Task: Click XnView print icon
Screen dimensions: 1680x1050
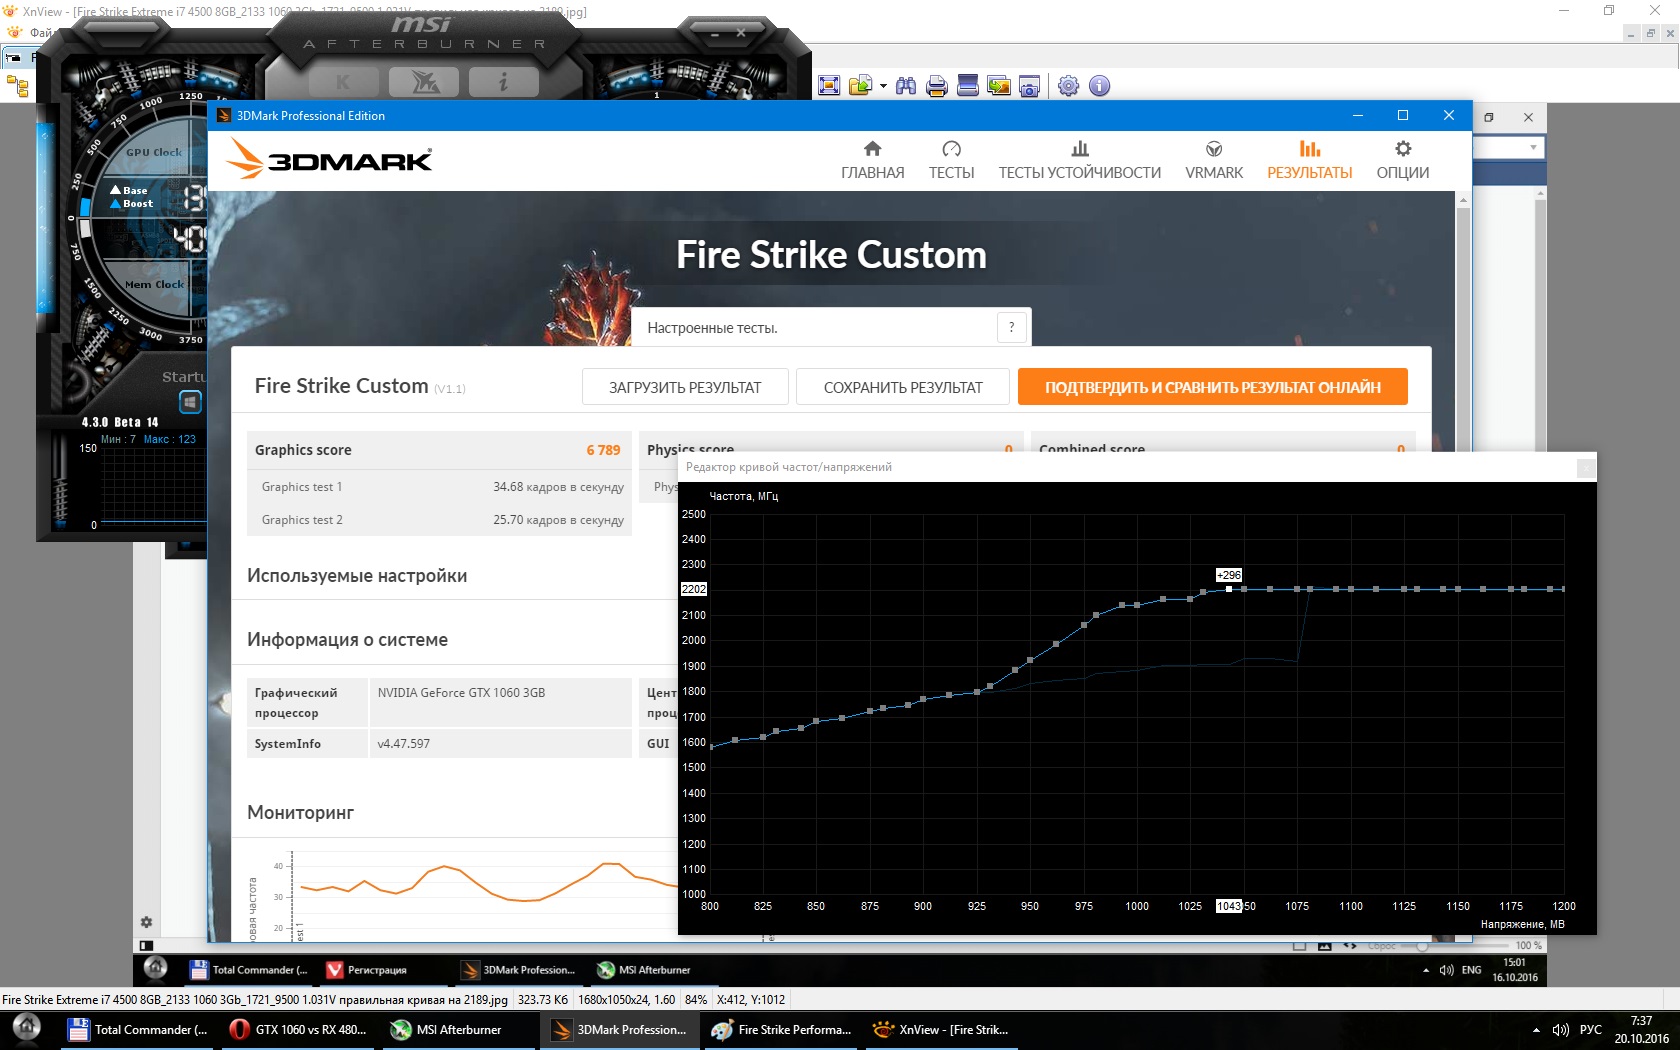Action: [937, 86]
